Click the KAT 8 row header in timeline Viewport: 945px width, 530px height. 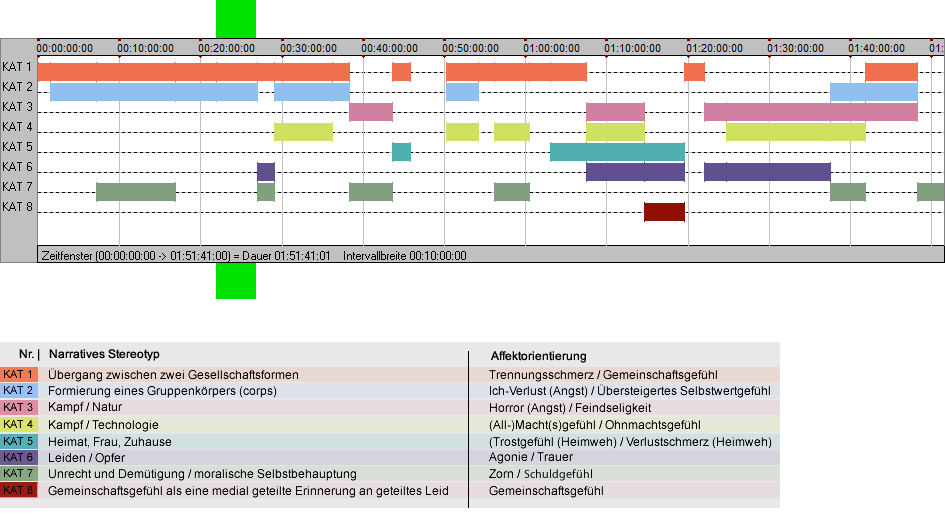(x=17, y=207)
